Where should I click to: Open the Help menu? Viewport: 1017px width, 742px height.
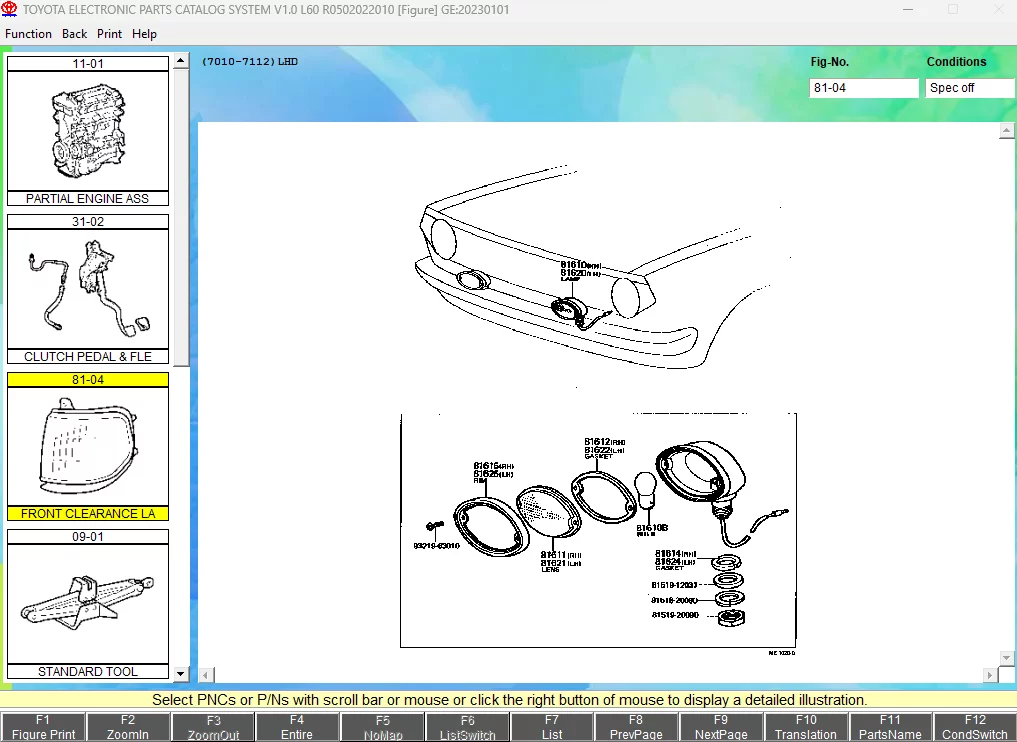pyautogui.click(x=144, y=33)
